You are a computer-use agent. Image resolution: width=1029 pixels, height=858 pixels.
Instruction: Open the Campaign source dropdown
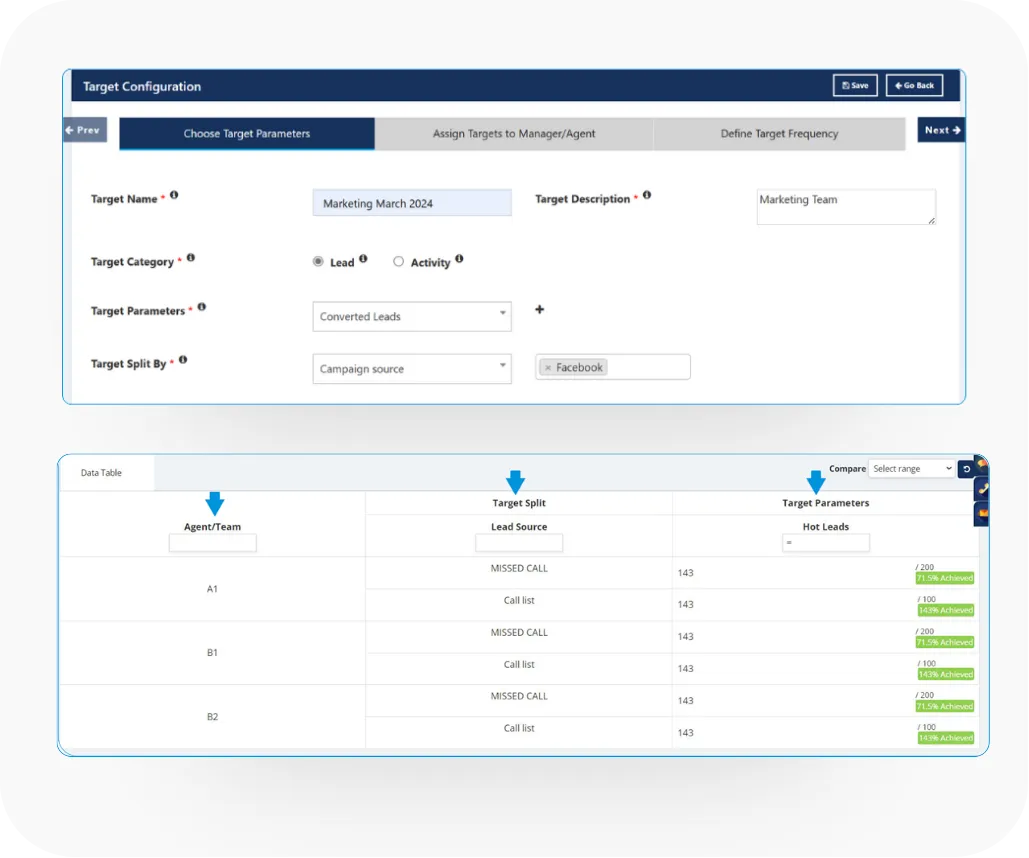pyautogui.click(x=411, y=369)
